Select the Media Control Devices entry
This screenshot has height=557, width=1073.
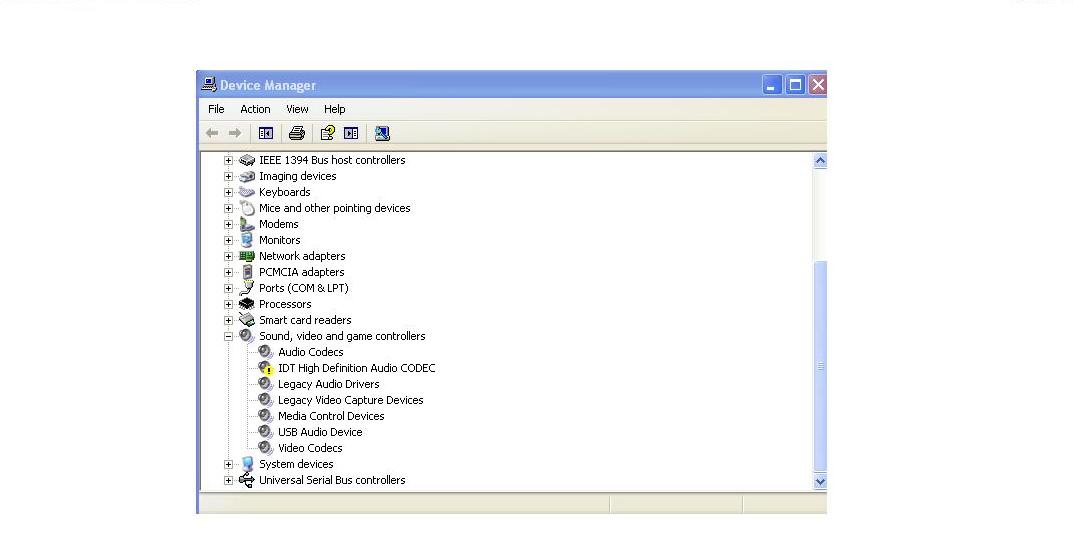point(331,416)
